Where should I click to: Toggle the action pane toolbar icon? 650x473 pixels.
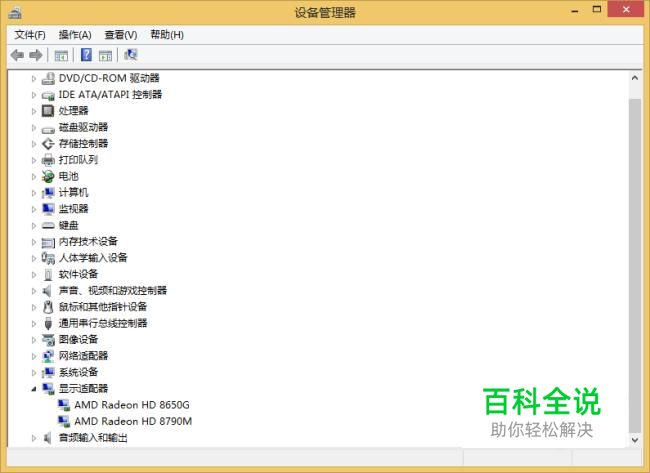tap(105, 55)
